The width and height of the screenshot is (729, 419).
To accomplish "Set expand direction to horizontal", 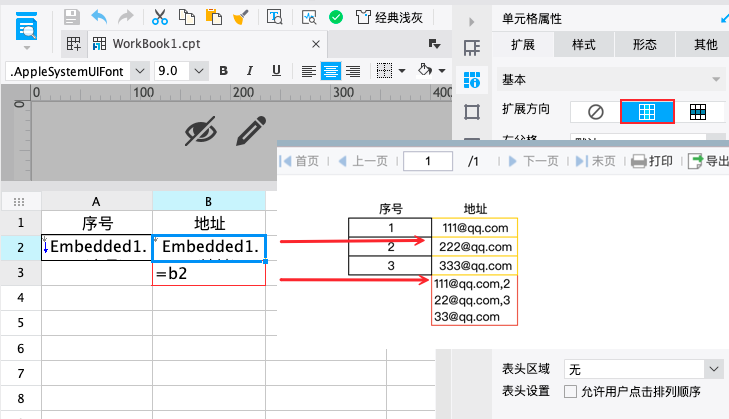I will (x=698, y=112).
